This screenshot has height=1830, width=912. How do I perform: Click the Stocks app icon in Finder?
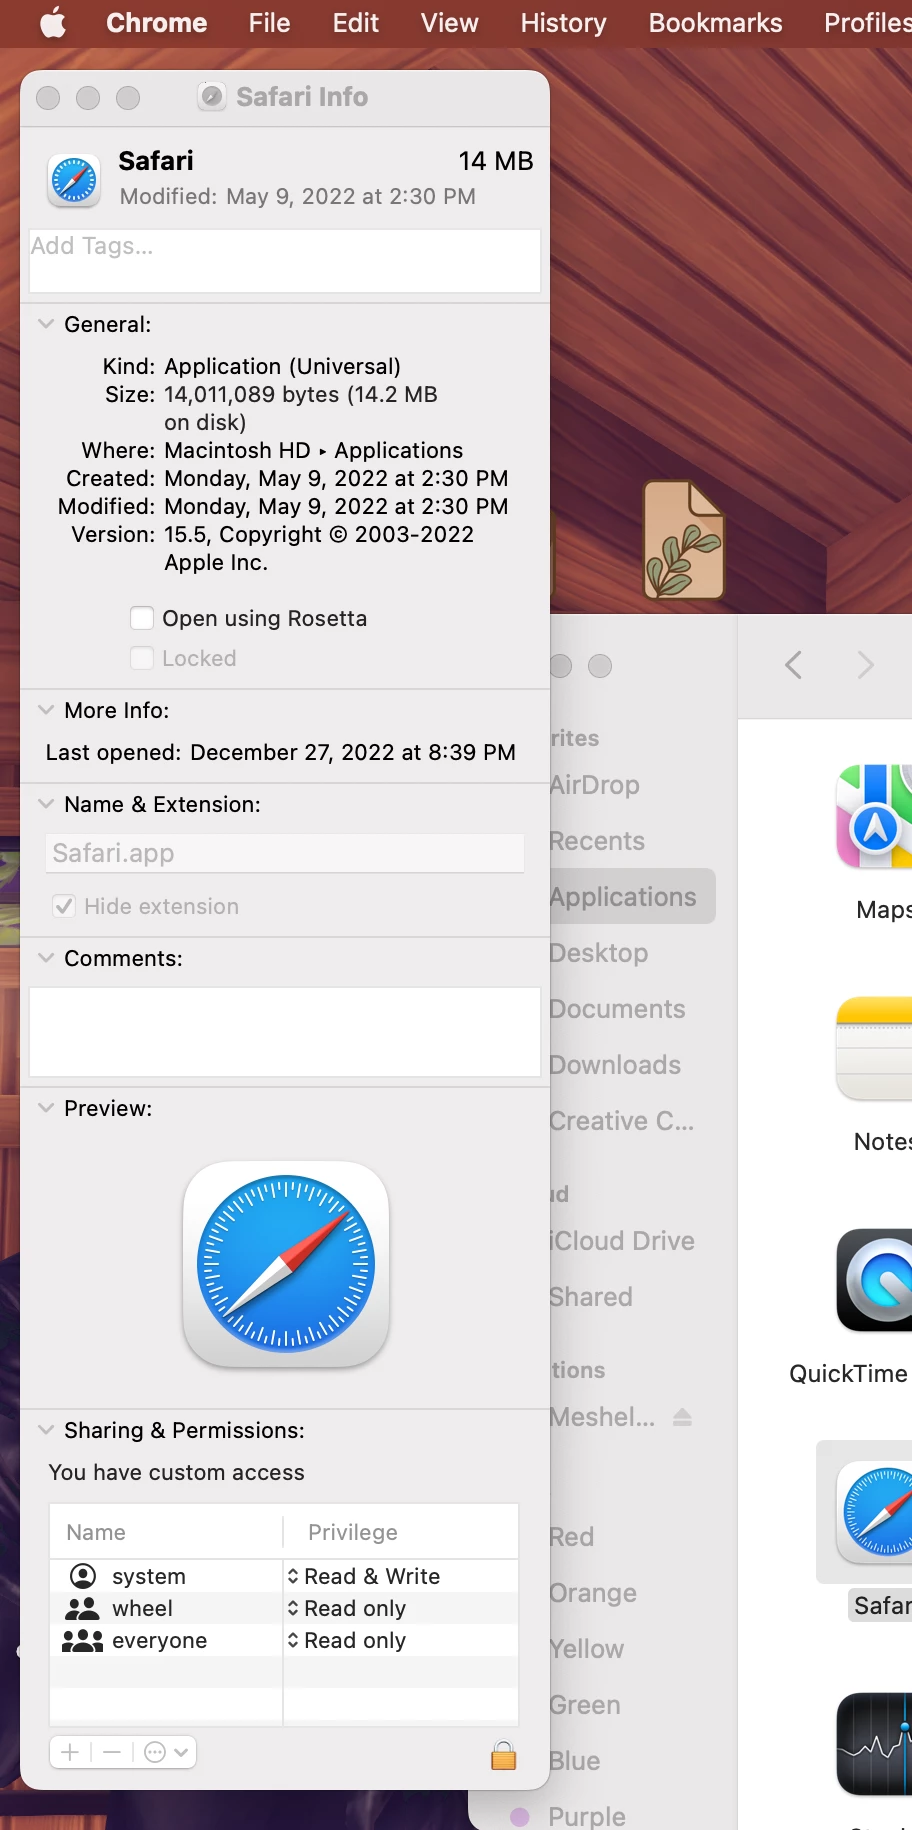pyautogui.click(x=875, y=1744)
